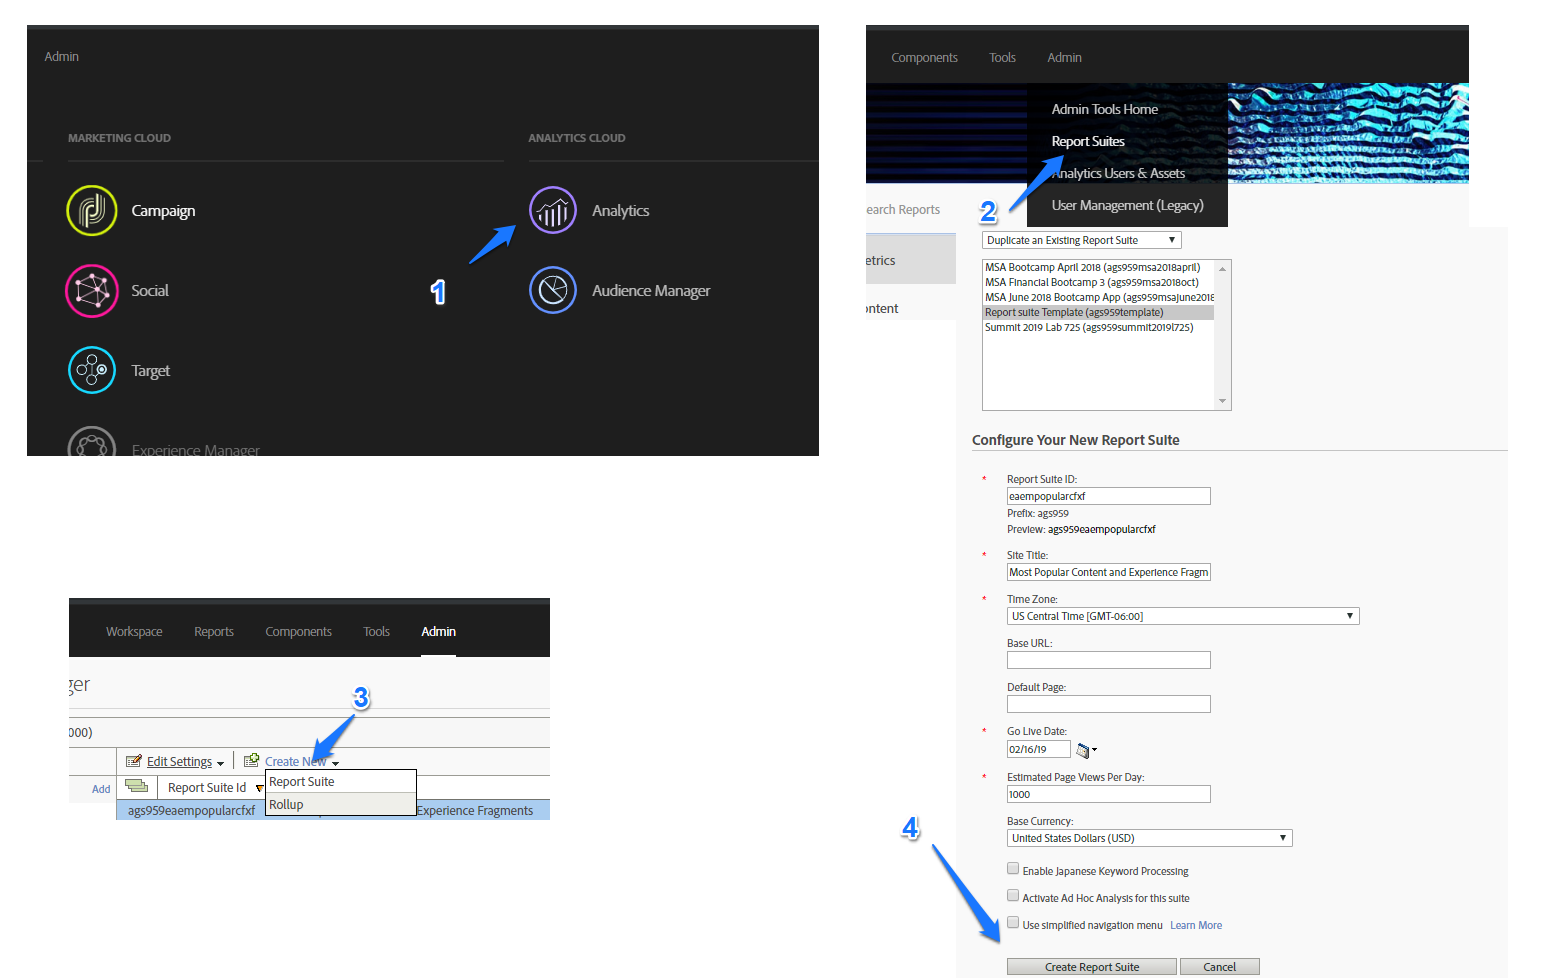Open the calendar picker beside Go Live Date
Viewport: 1551px width, 978px height.
[1083, 748]
